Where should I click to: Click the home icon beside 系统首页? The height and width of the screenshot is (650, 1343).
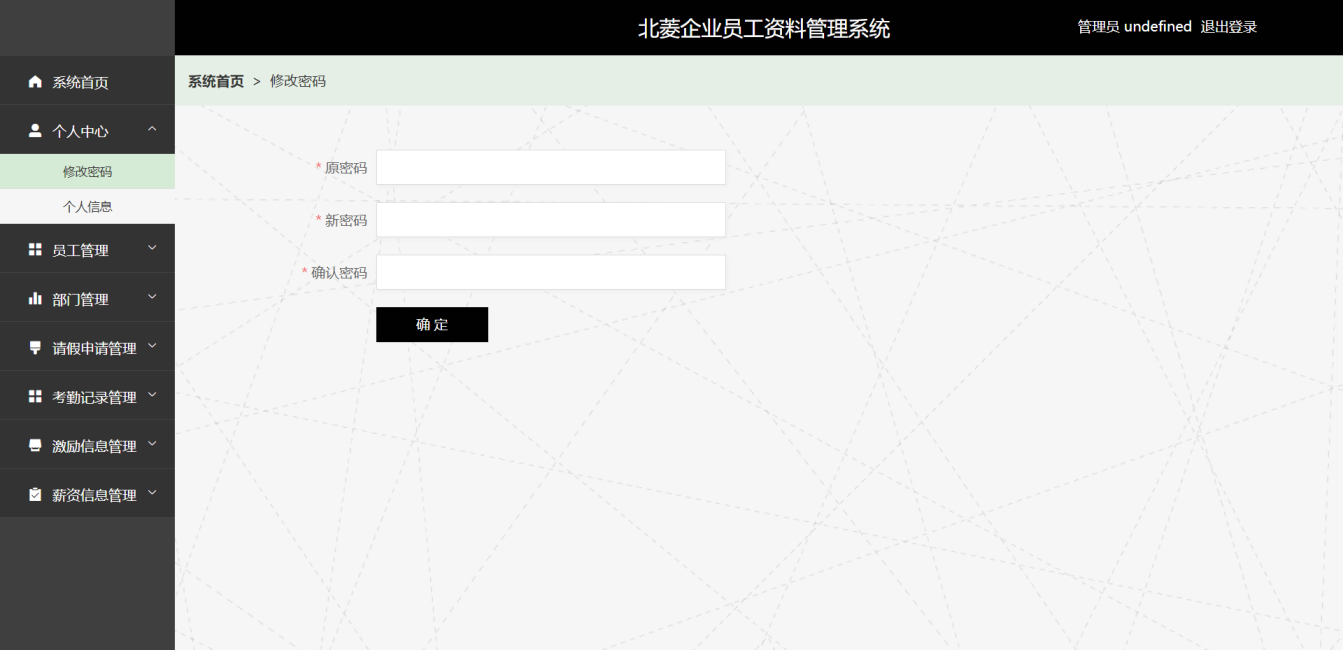(35, 82)
